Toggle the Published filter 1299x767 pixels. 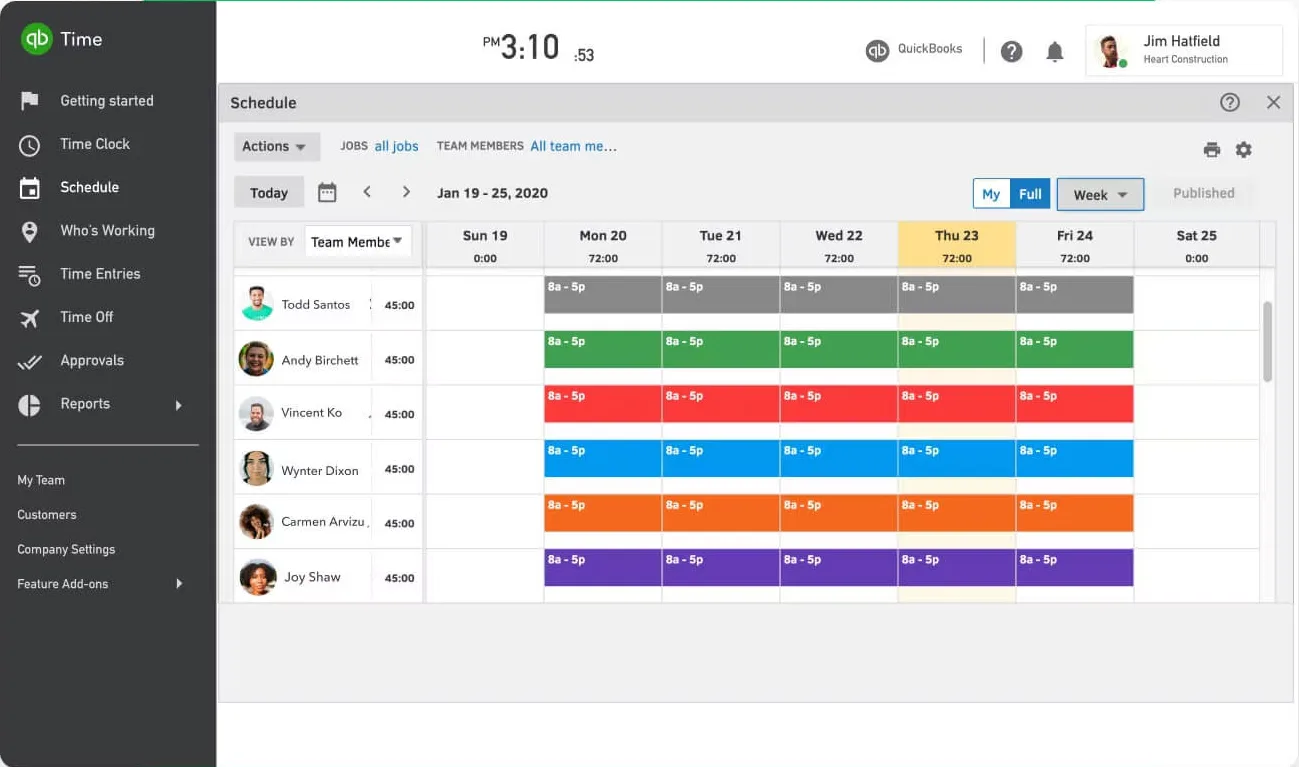click(x=1204, y=193)
